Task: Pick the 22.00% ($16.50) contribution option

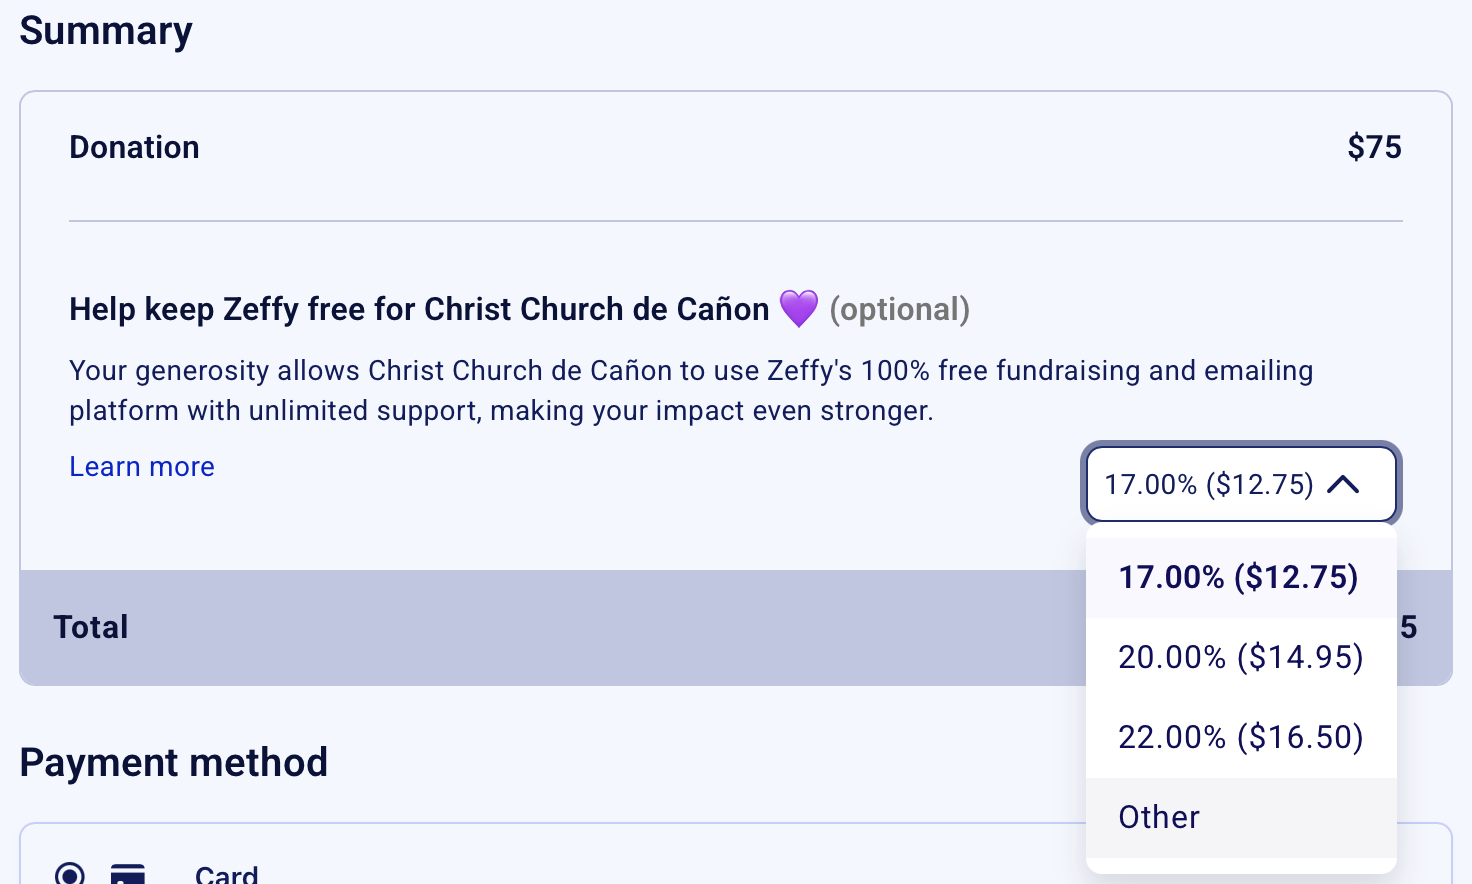Action: [x=1240, y=737]
